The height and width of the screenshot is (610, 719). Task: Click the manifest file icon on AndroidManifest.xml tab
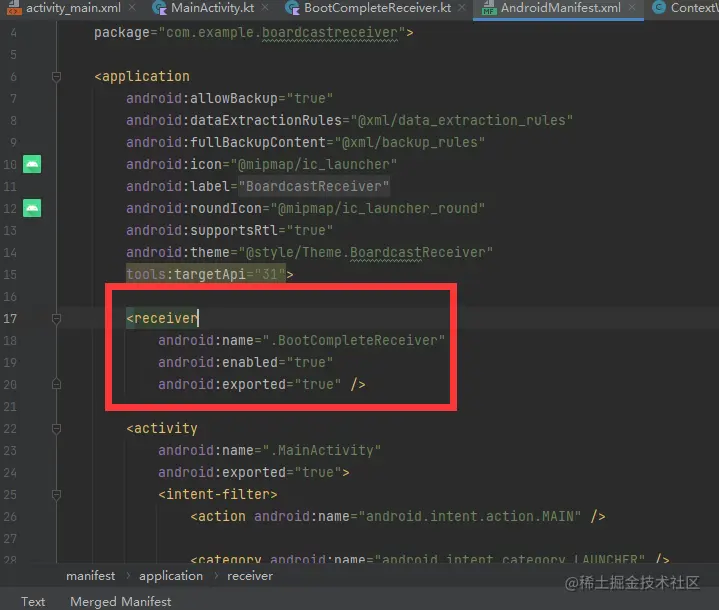click(489, 8)
